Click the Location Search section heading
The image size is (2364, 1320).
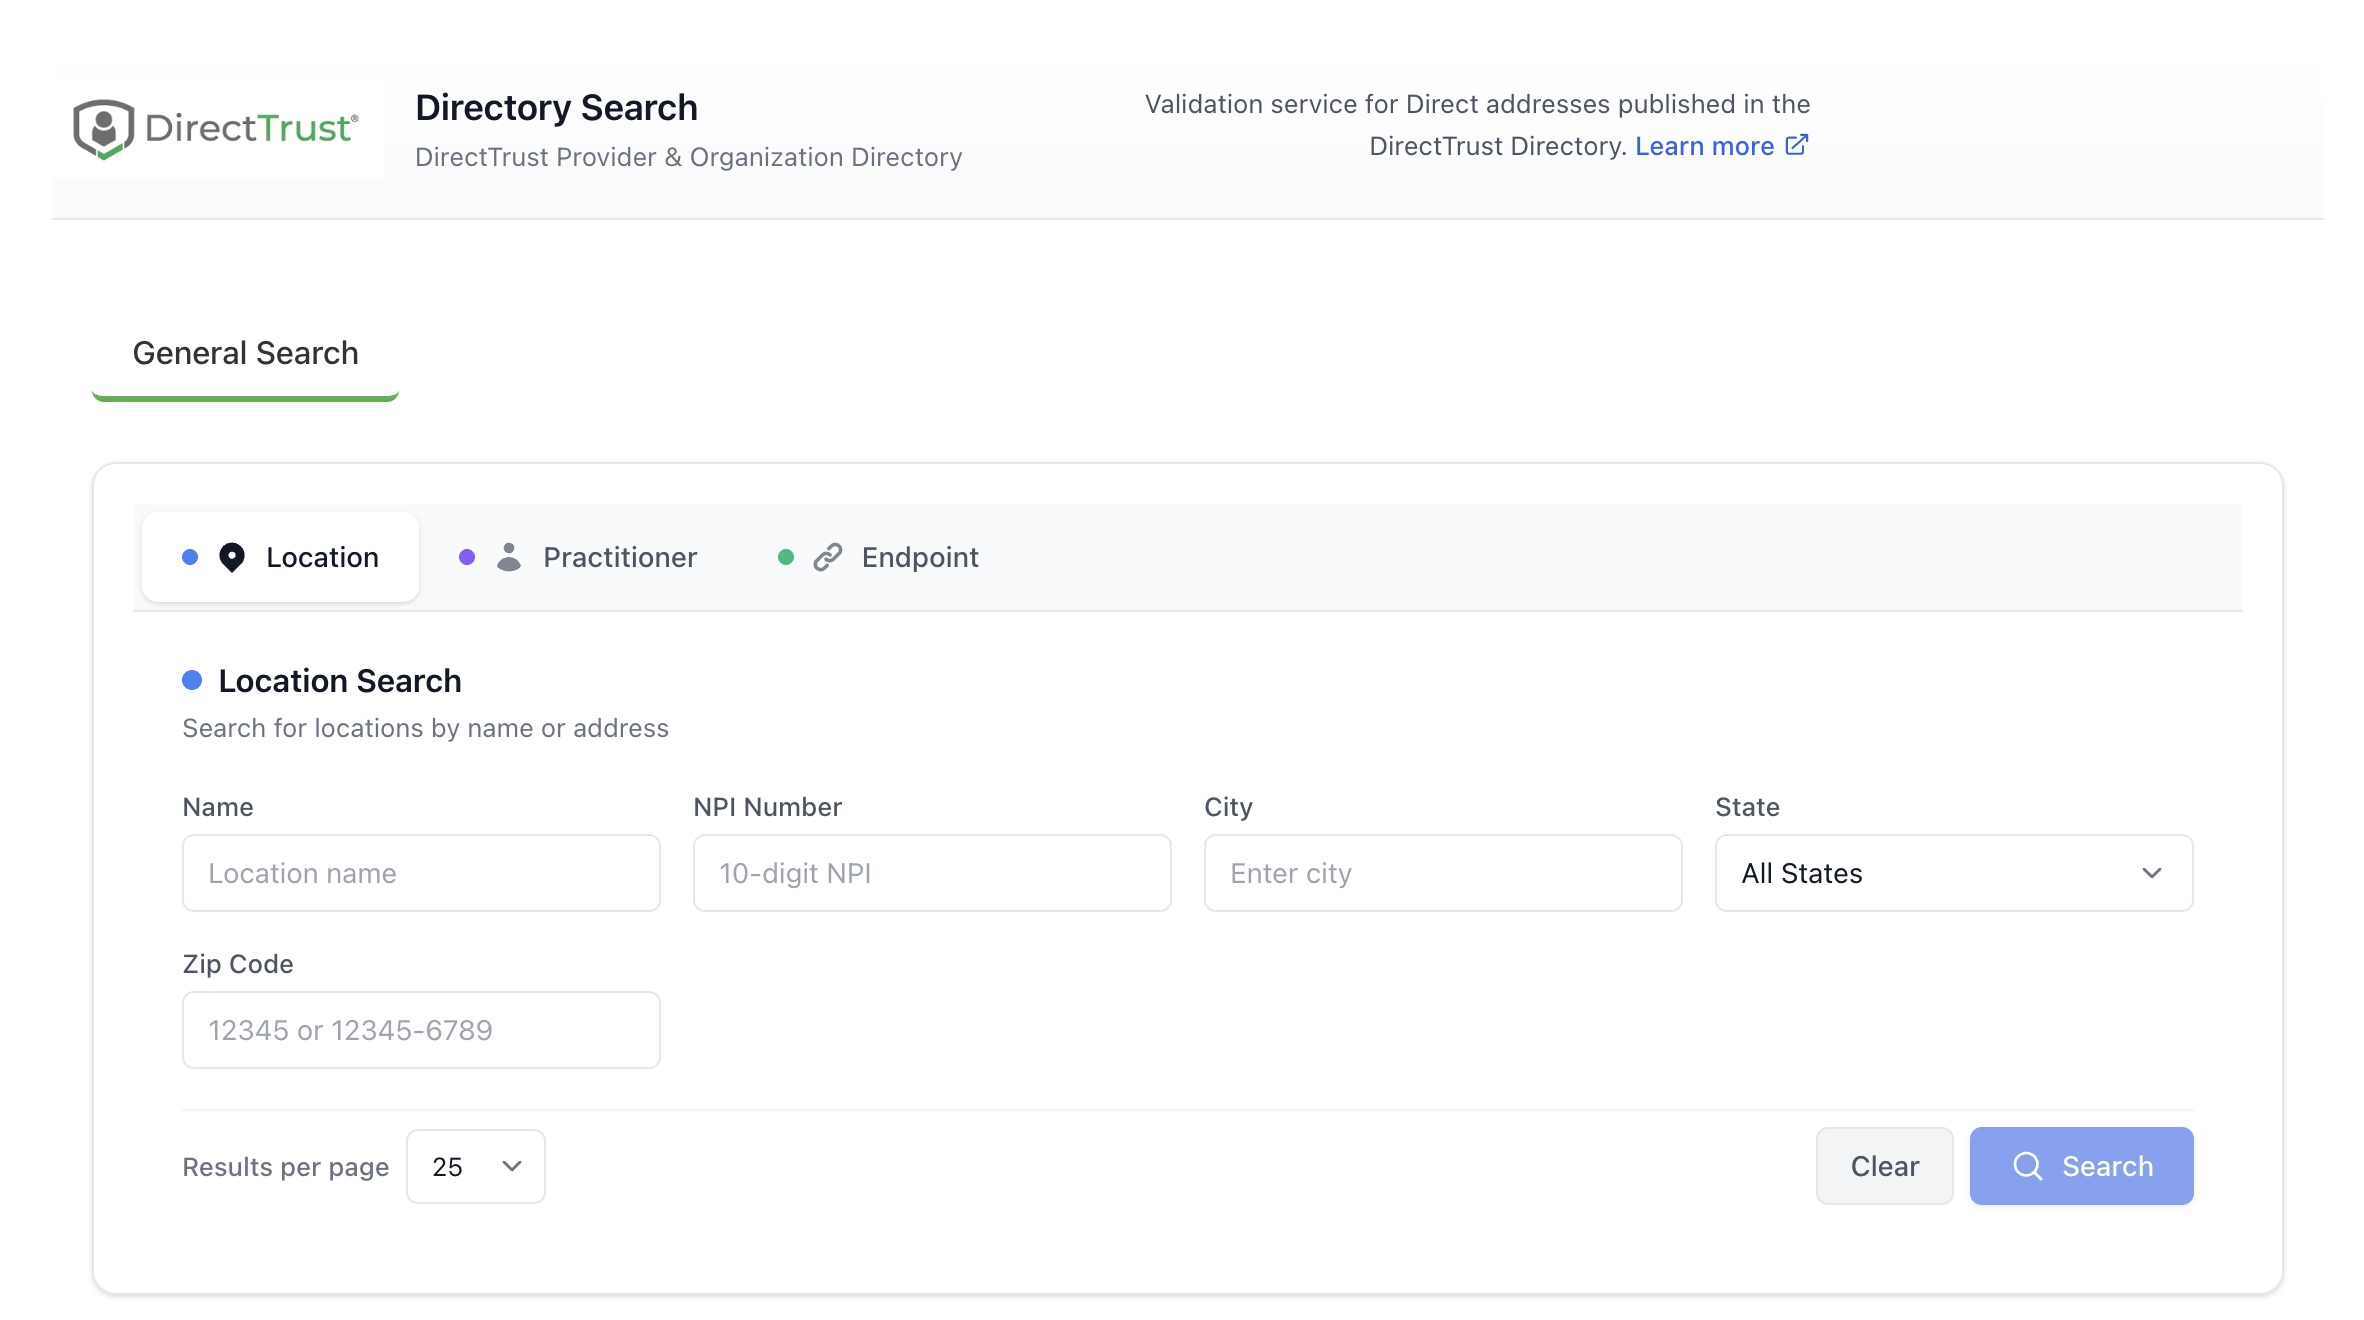[340, 681]
